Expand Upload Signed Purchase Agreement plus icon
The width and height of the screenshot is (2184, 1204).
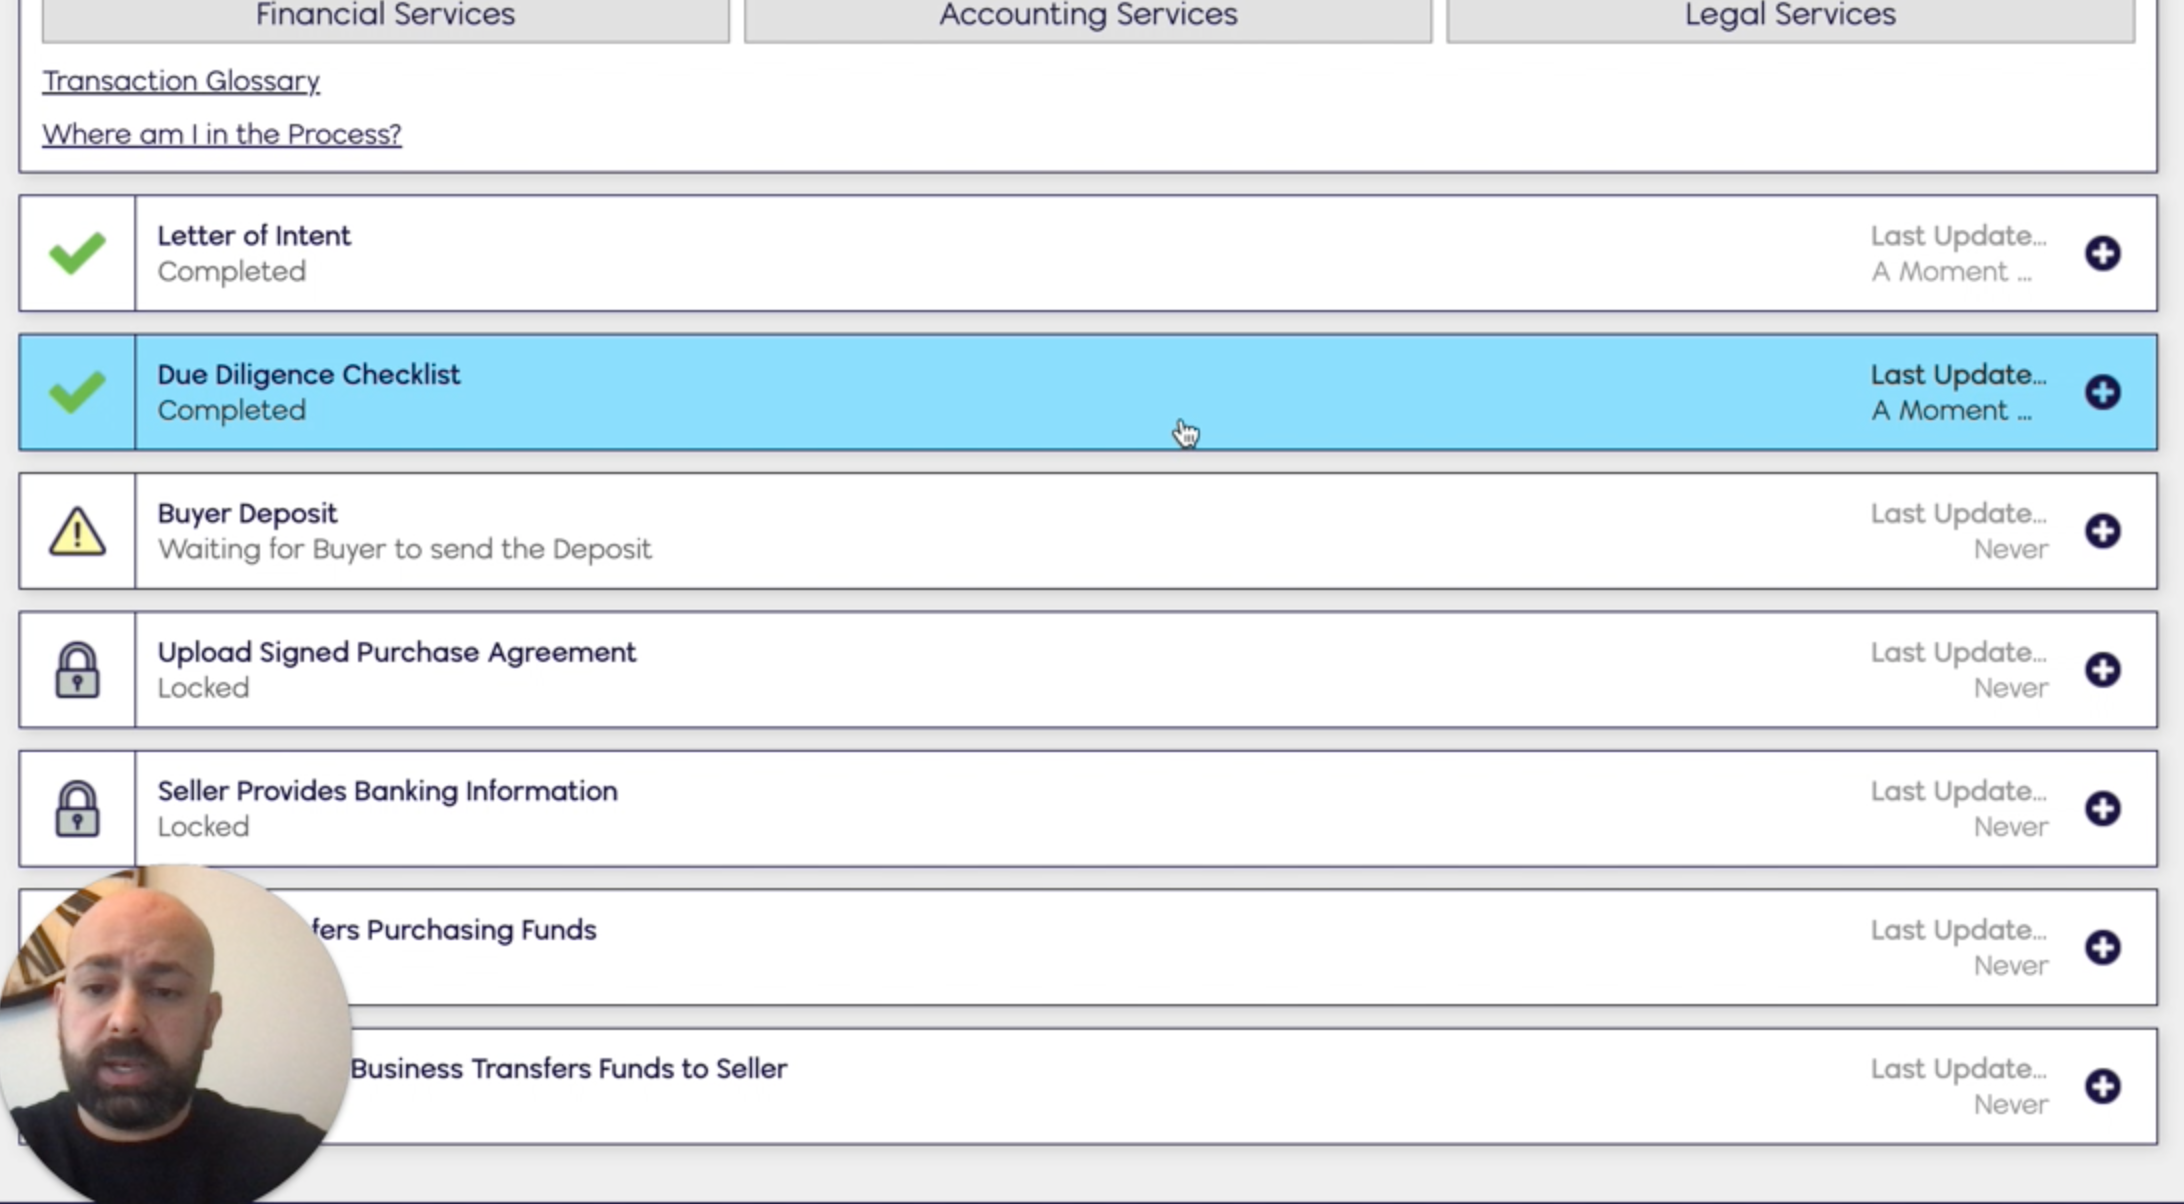click(2102, 670)
